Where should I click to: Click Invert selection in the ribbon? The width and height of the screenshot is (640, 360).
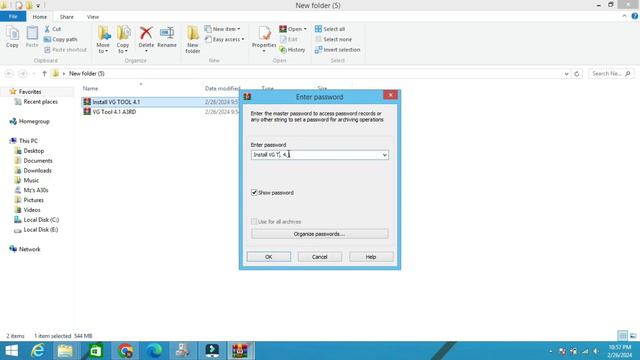(338, 49)
